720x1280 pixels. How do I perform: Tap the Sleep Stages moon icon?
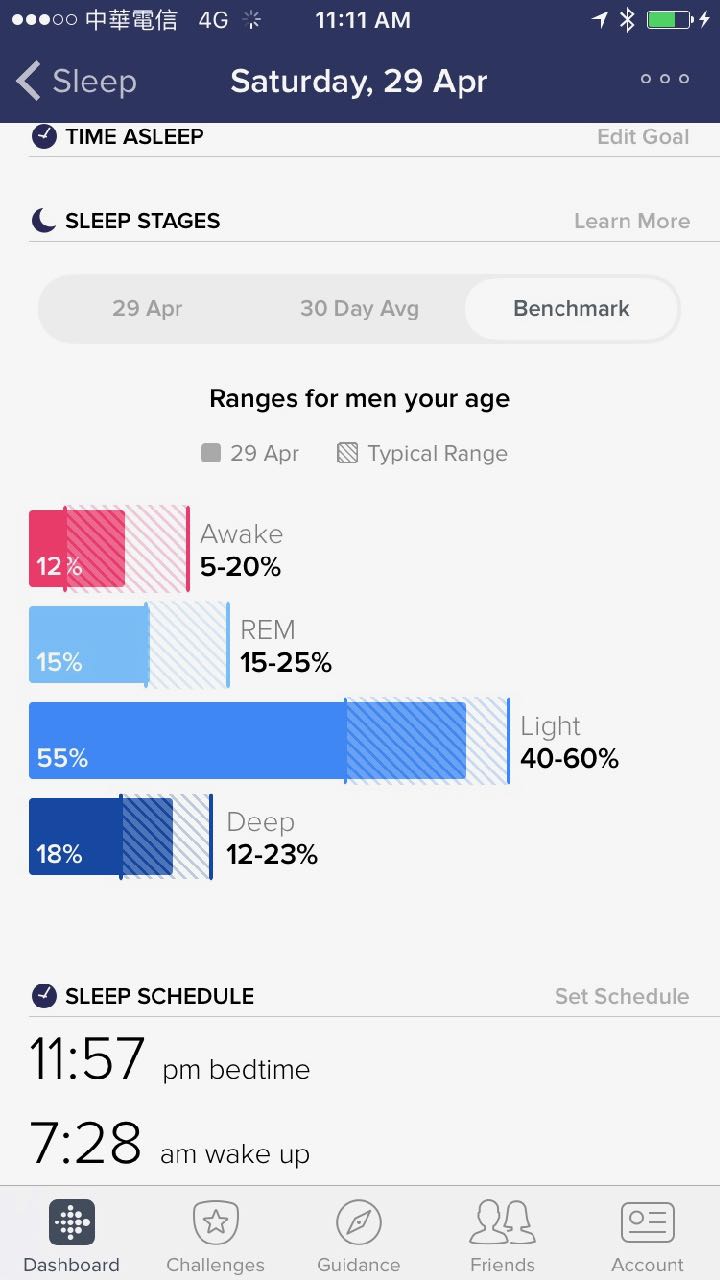[44, 220]
